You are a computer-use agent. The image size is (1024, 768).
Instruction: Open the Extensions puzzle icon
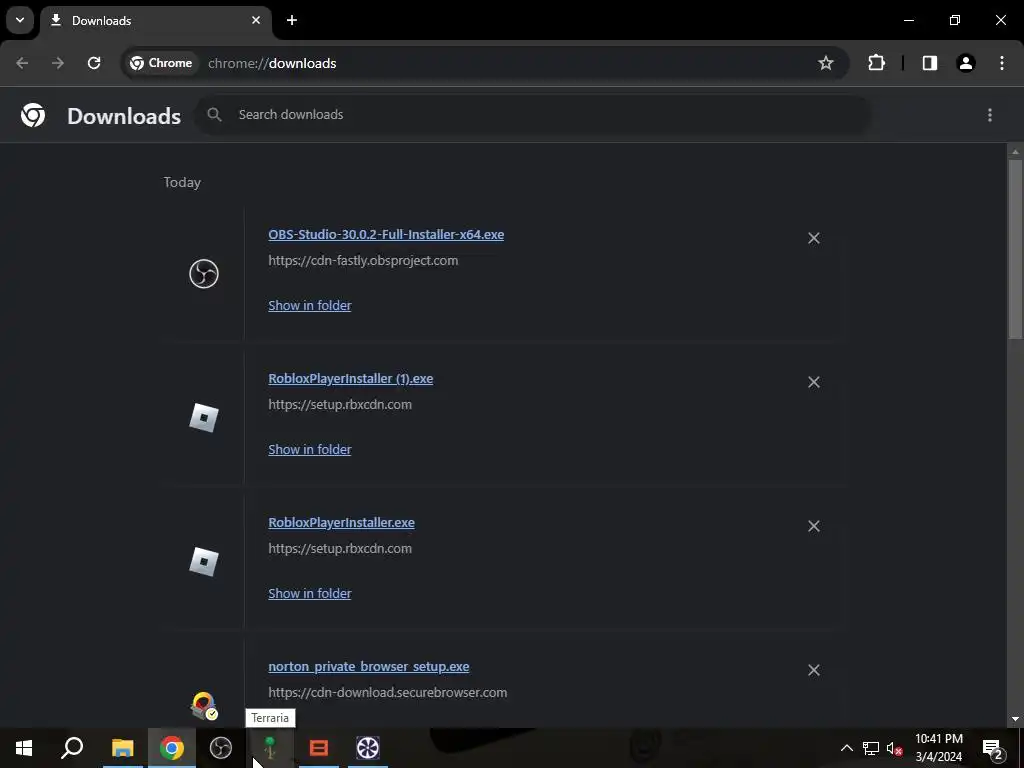click(x=876, y=63)
